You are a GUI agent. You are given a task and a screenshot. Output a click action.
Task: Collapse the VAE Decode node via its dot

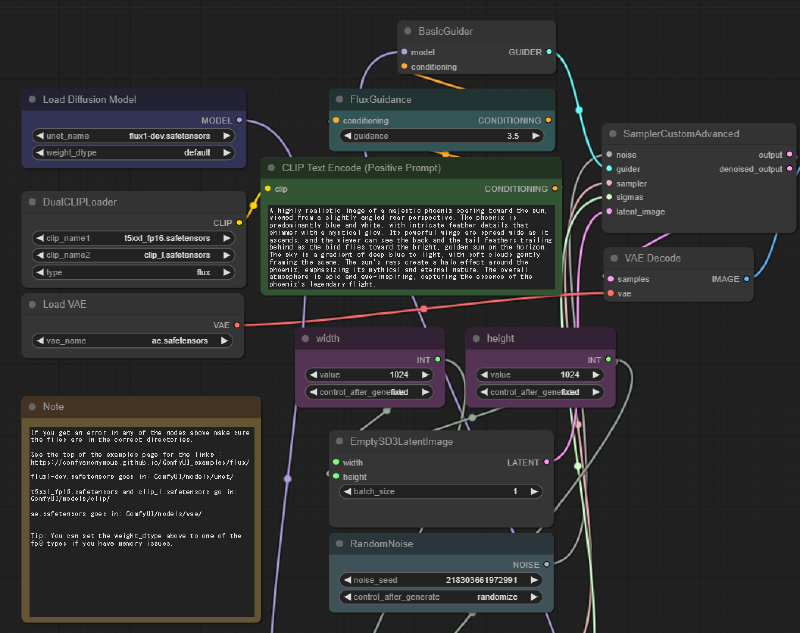point(614,258)
